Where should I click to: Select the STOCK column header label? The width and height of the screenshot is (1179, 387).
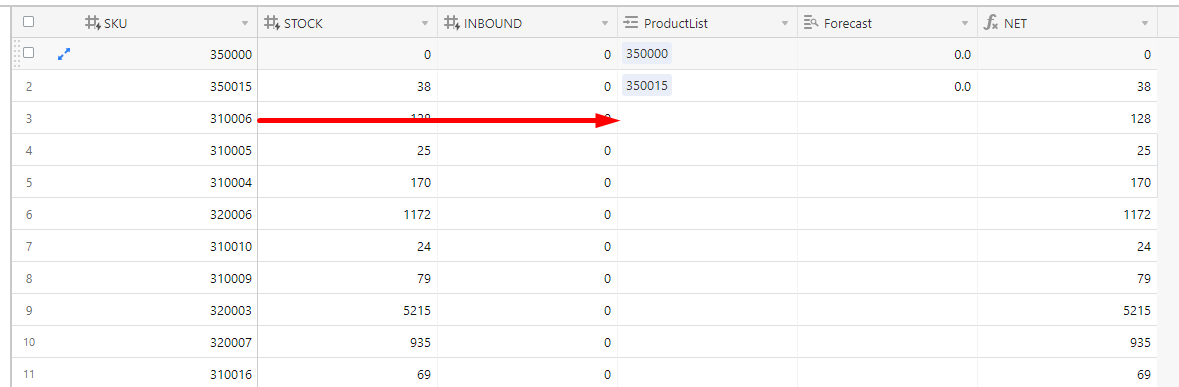coord(303,23)
